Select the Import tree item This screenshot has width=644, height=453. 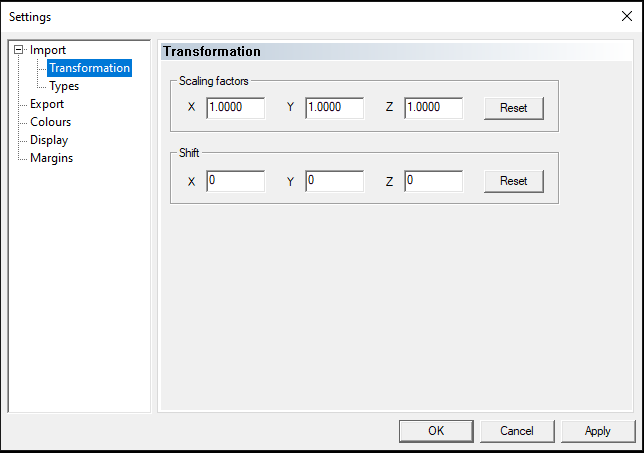pos(48,50)
